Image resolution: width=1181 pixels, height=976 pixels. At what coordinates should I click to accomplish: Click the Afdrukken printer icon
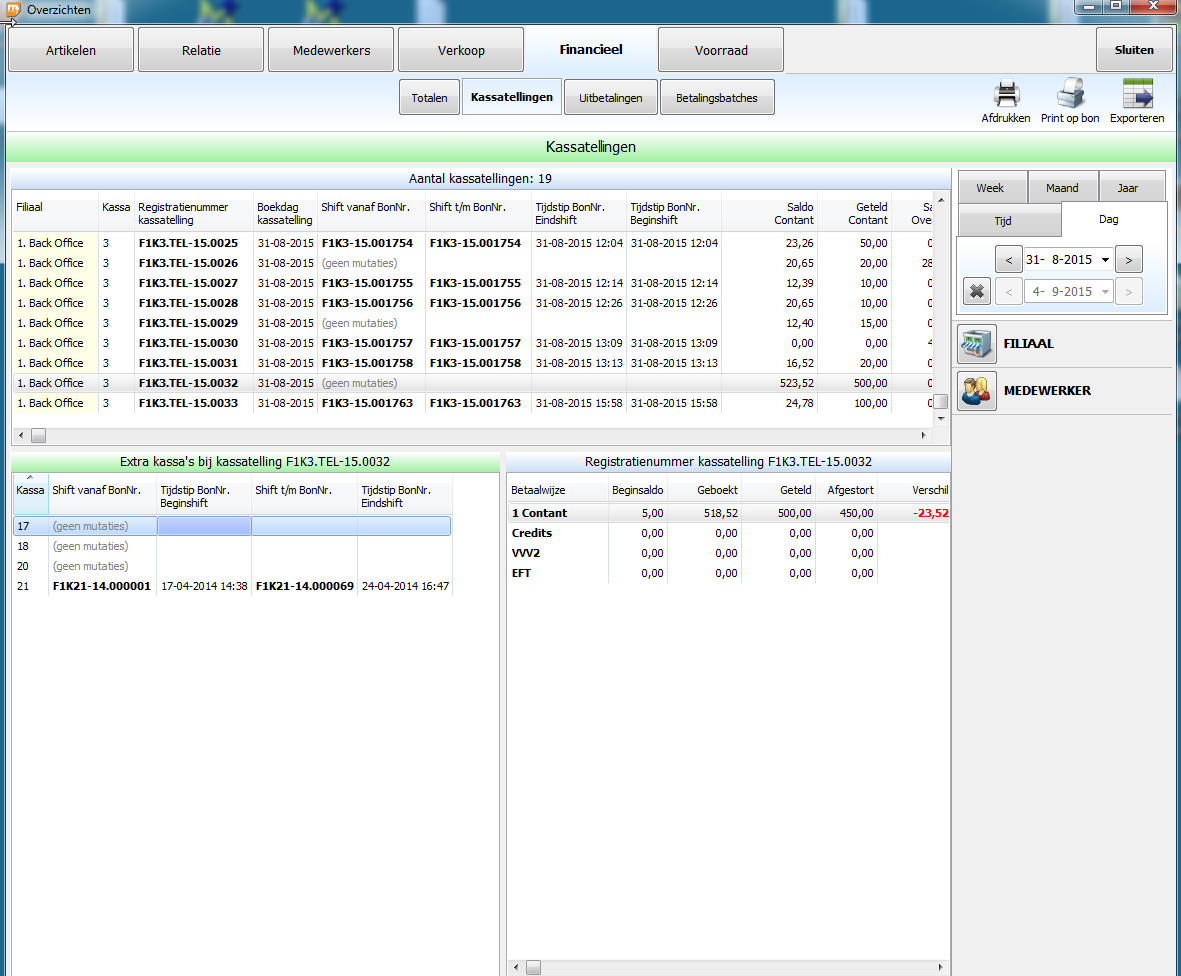click(1005, 95)
